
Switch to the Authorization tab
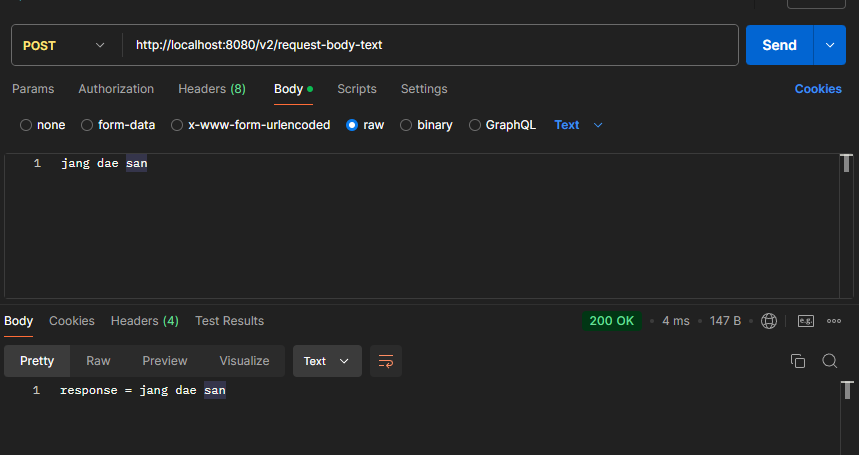pos(116,89)
